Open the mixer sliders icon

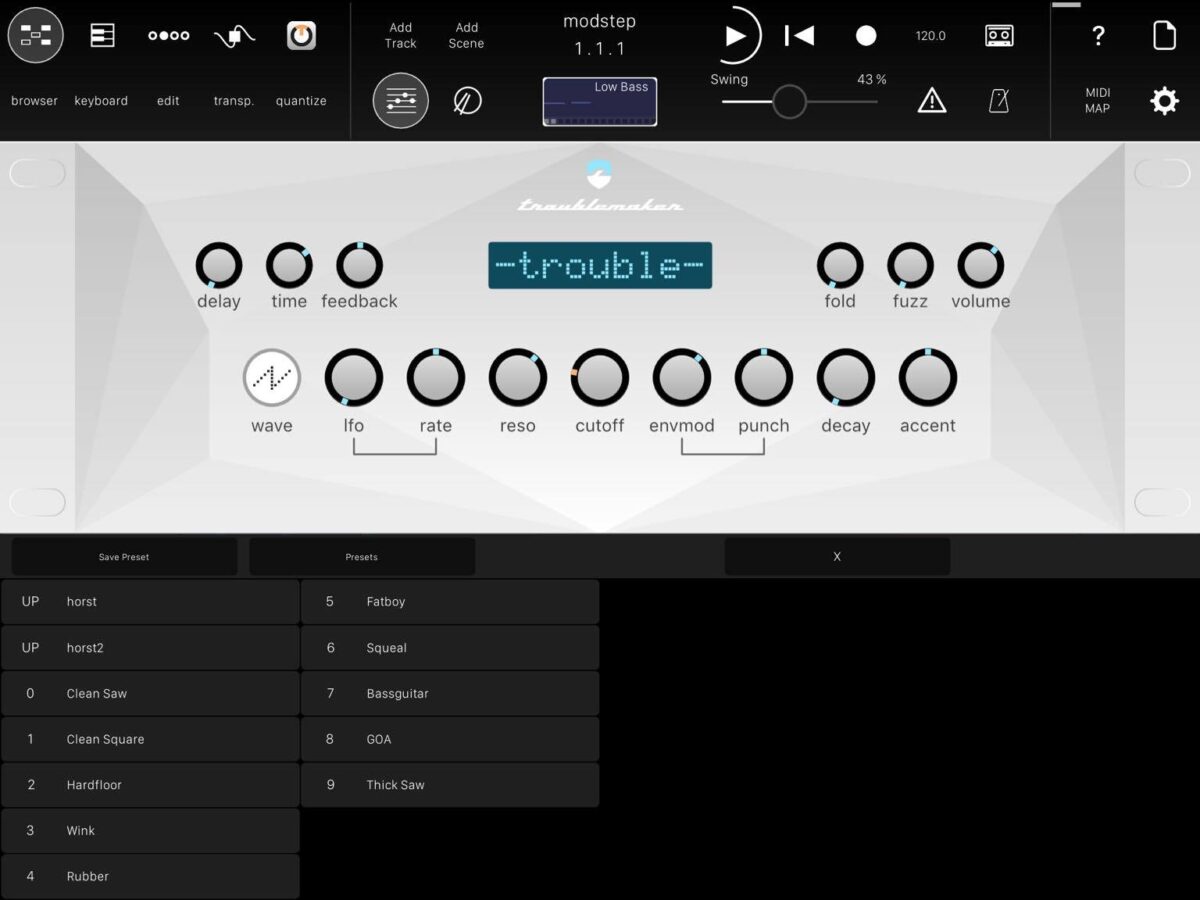point(401,101)
